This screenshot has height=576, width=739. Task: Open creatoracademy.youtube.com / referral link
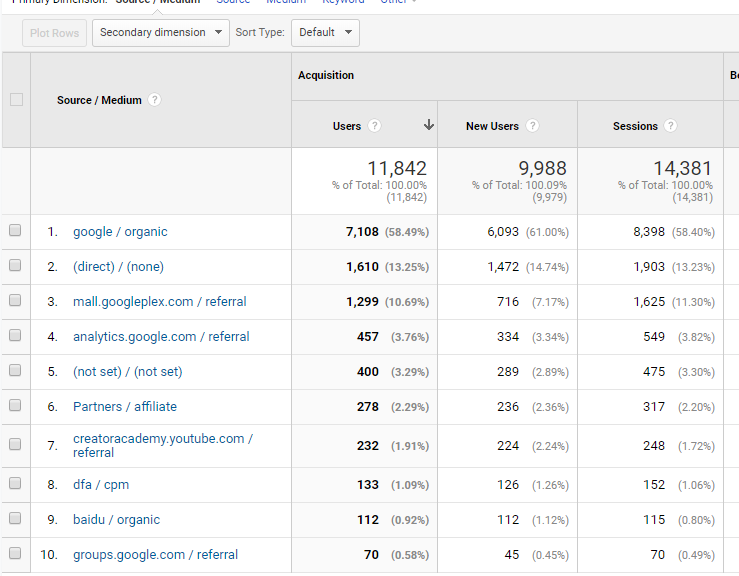click(163, 445)
